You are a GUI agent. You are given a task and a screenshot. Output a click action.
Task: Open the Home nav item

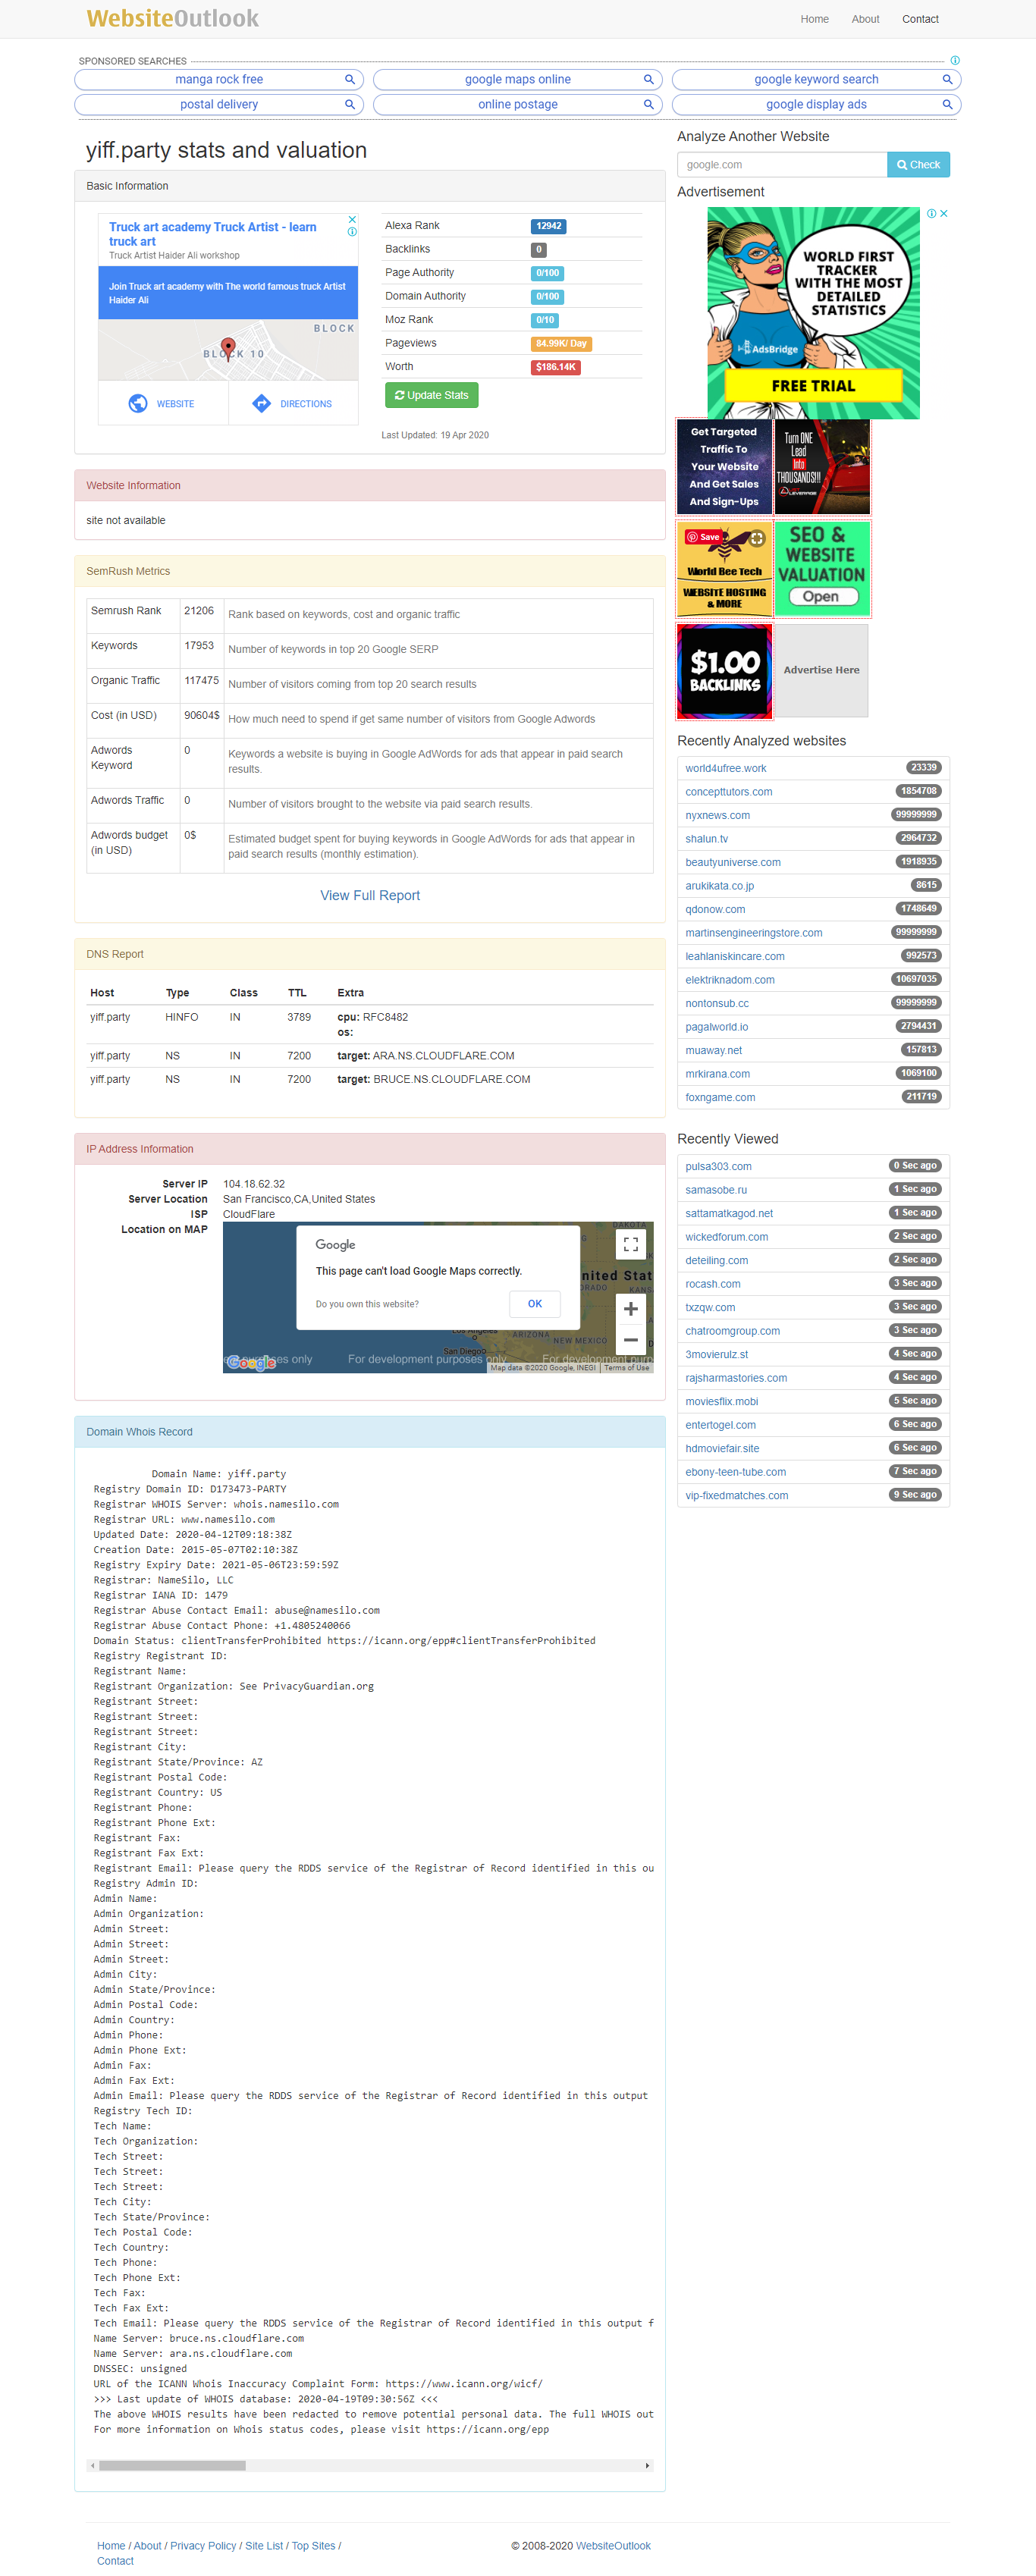point(814,19)
